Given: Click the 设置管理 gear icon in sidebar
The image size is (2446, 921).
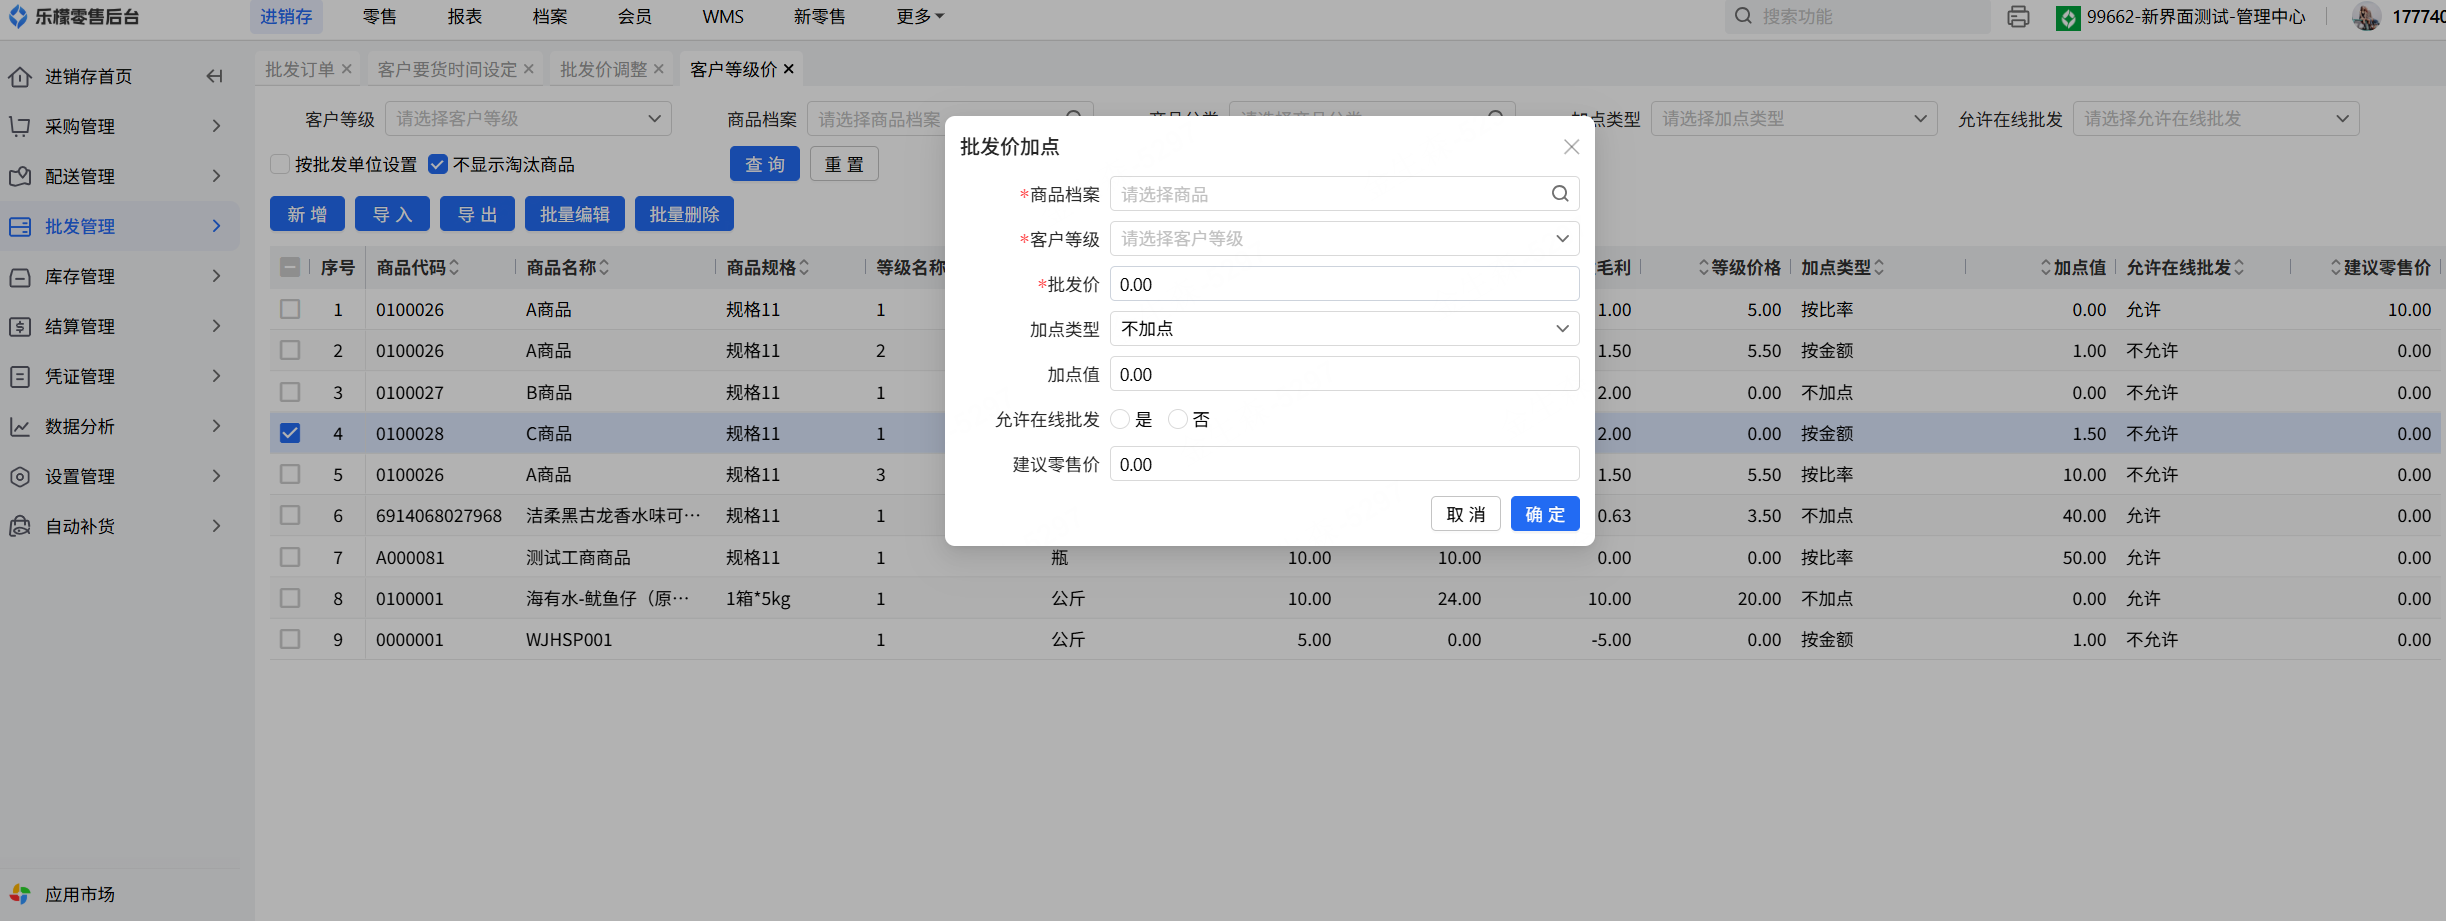Looking at the screenshot, I should click(x=20, y=477).
